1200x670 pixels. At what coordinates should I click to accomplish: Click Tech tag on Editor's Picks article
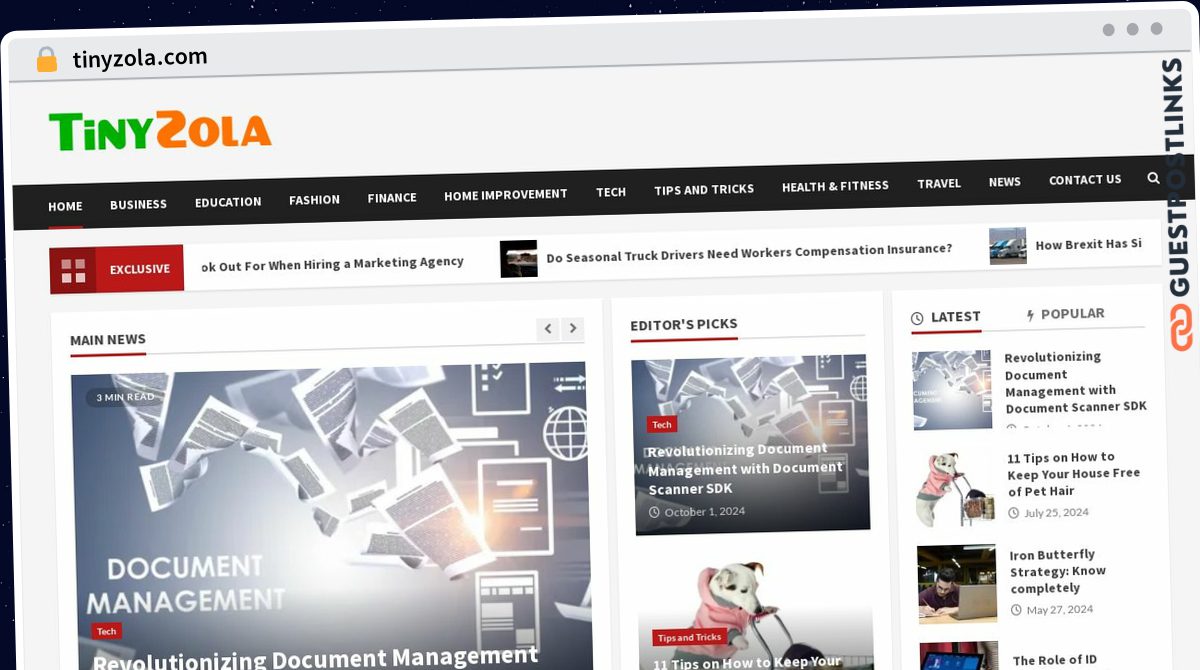[x=662, y=424]
